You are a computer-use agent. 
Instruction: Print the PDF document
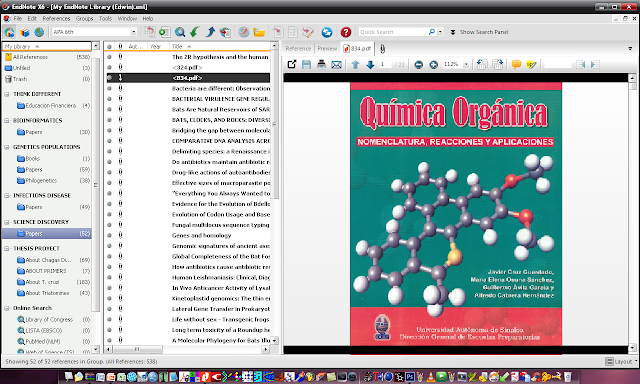(321, 64)
